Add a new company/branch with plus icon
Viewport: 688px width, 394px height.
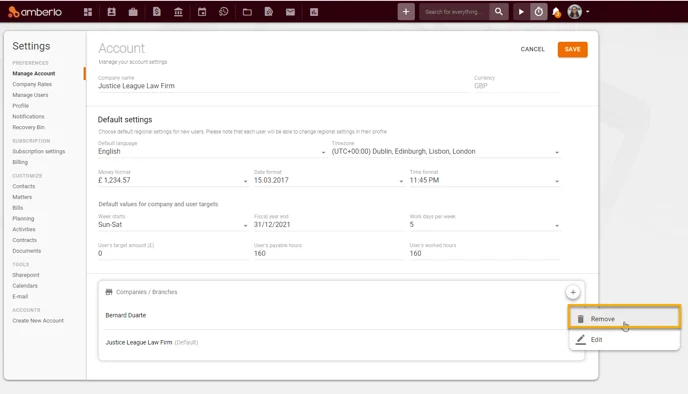click(x=573, y=292)
